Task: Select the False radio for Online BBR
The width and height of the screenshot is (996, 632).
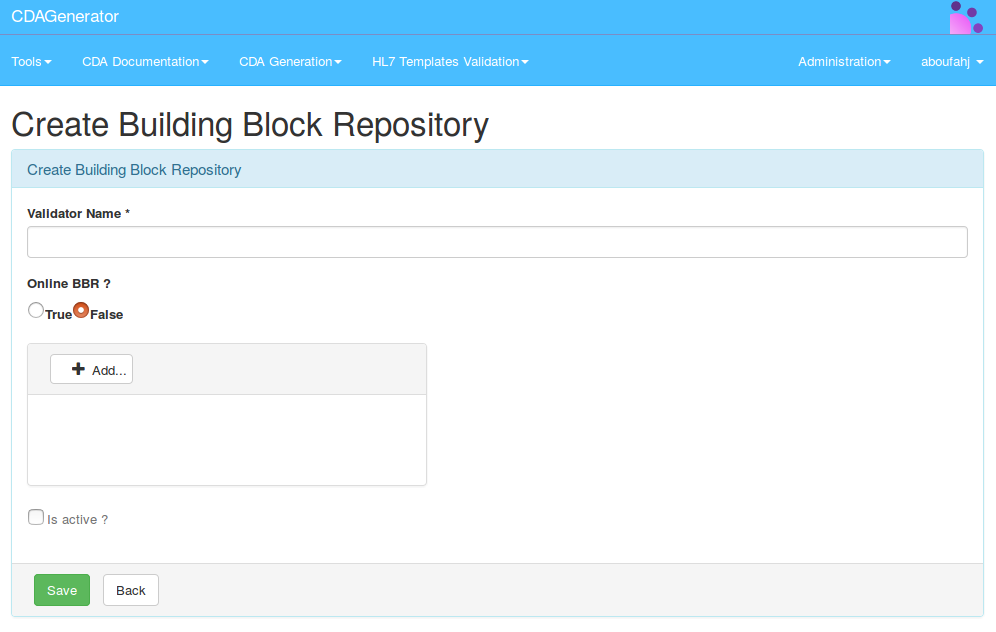Action: pos(82,311)
